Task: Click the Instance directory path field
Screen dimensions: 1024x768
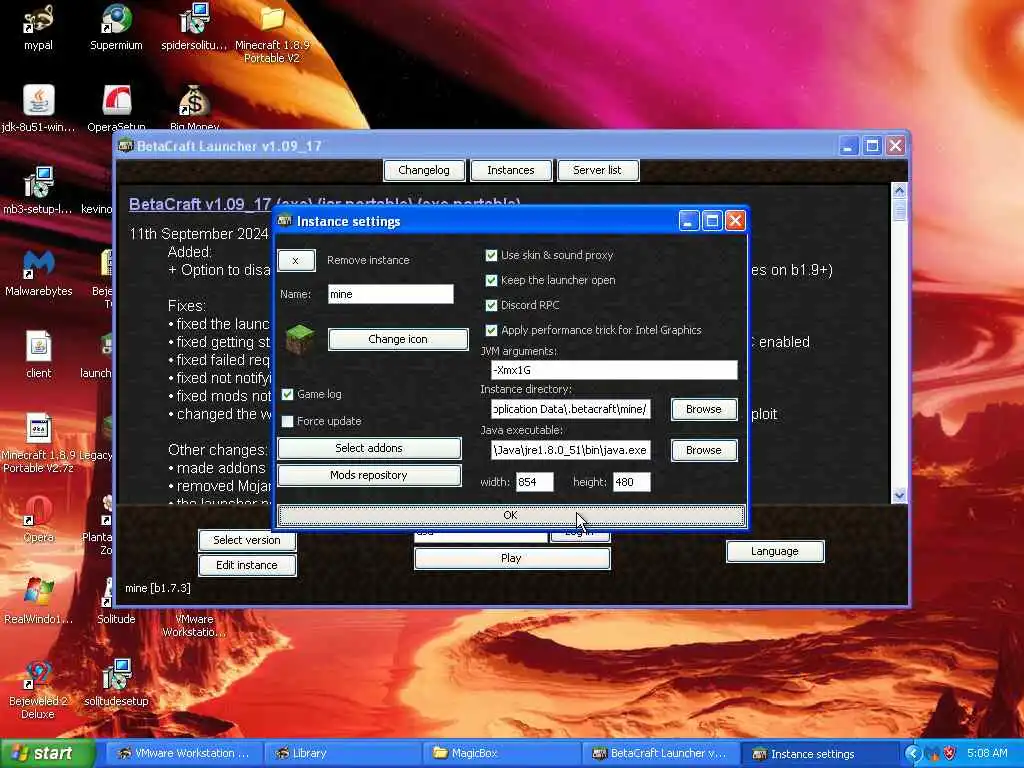Action: (x=570, y=409)
